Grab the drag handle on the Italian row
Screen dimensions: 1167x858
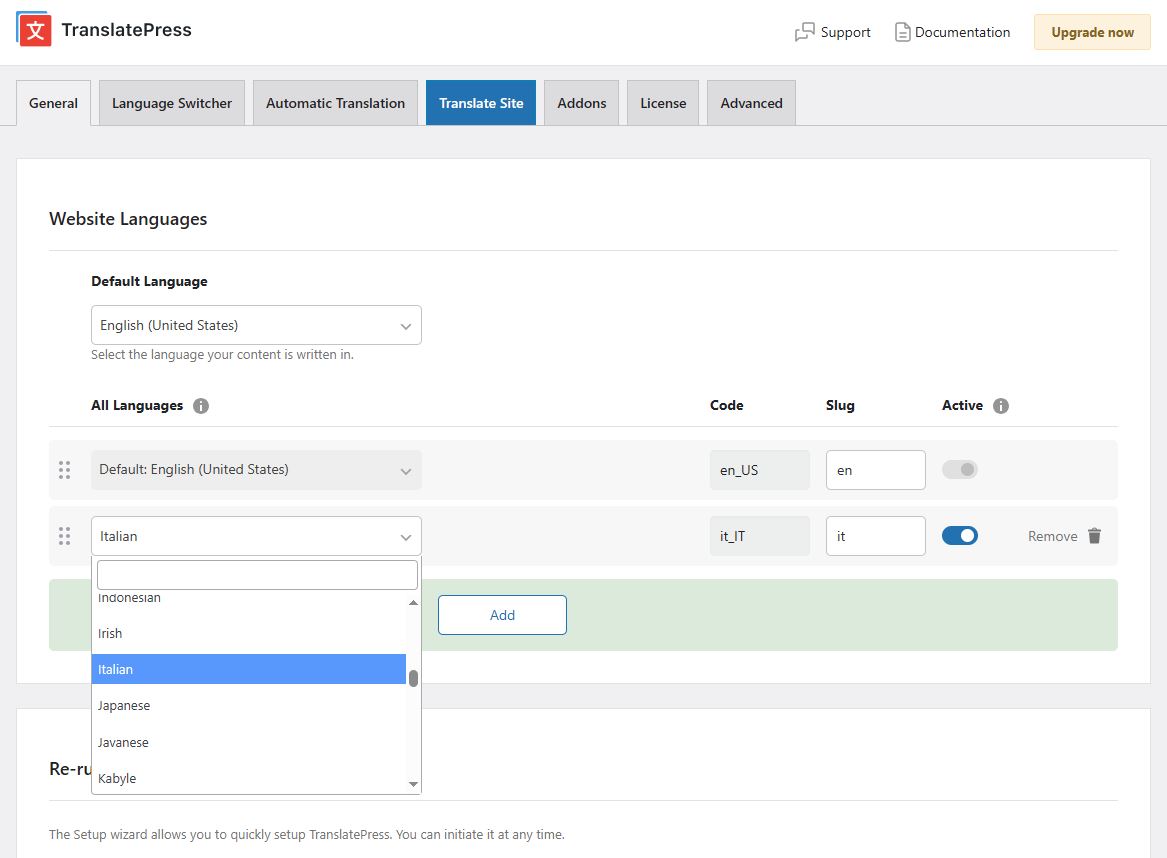(65, 536)
